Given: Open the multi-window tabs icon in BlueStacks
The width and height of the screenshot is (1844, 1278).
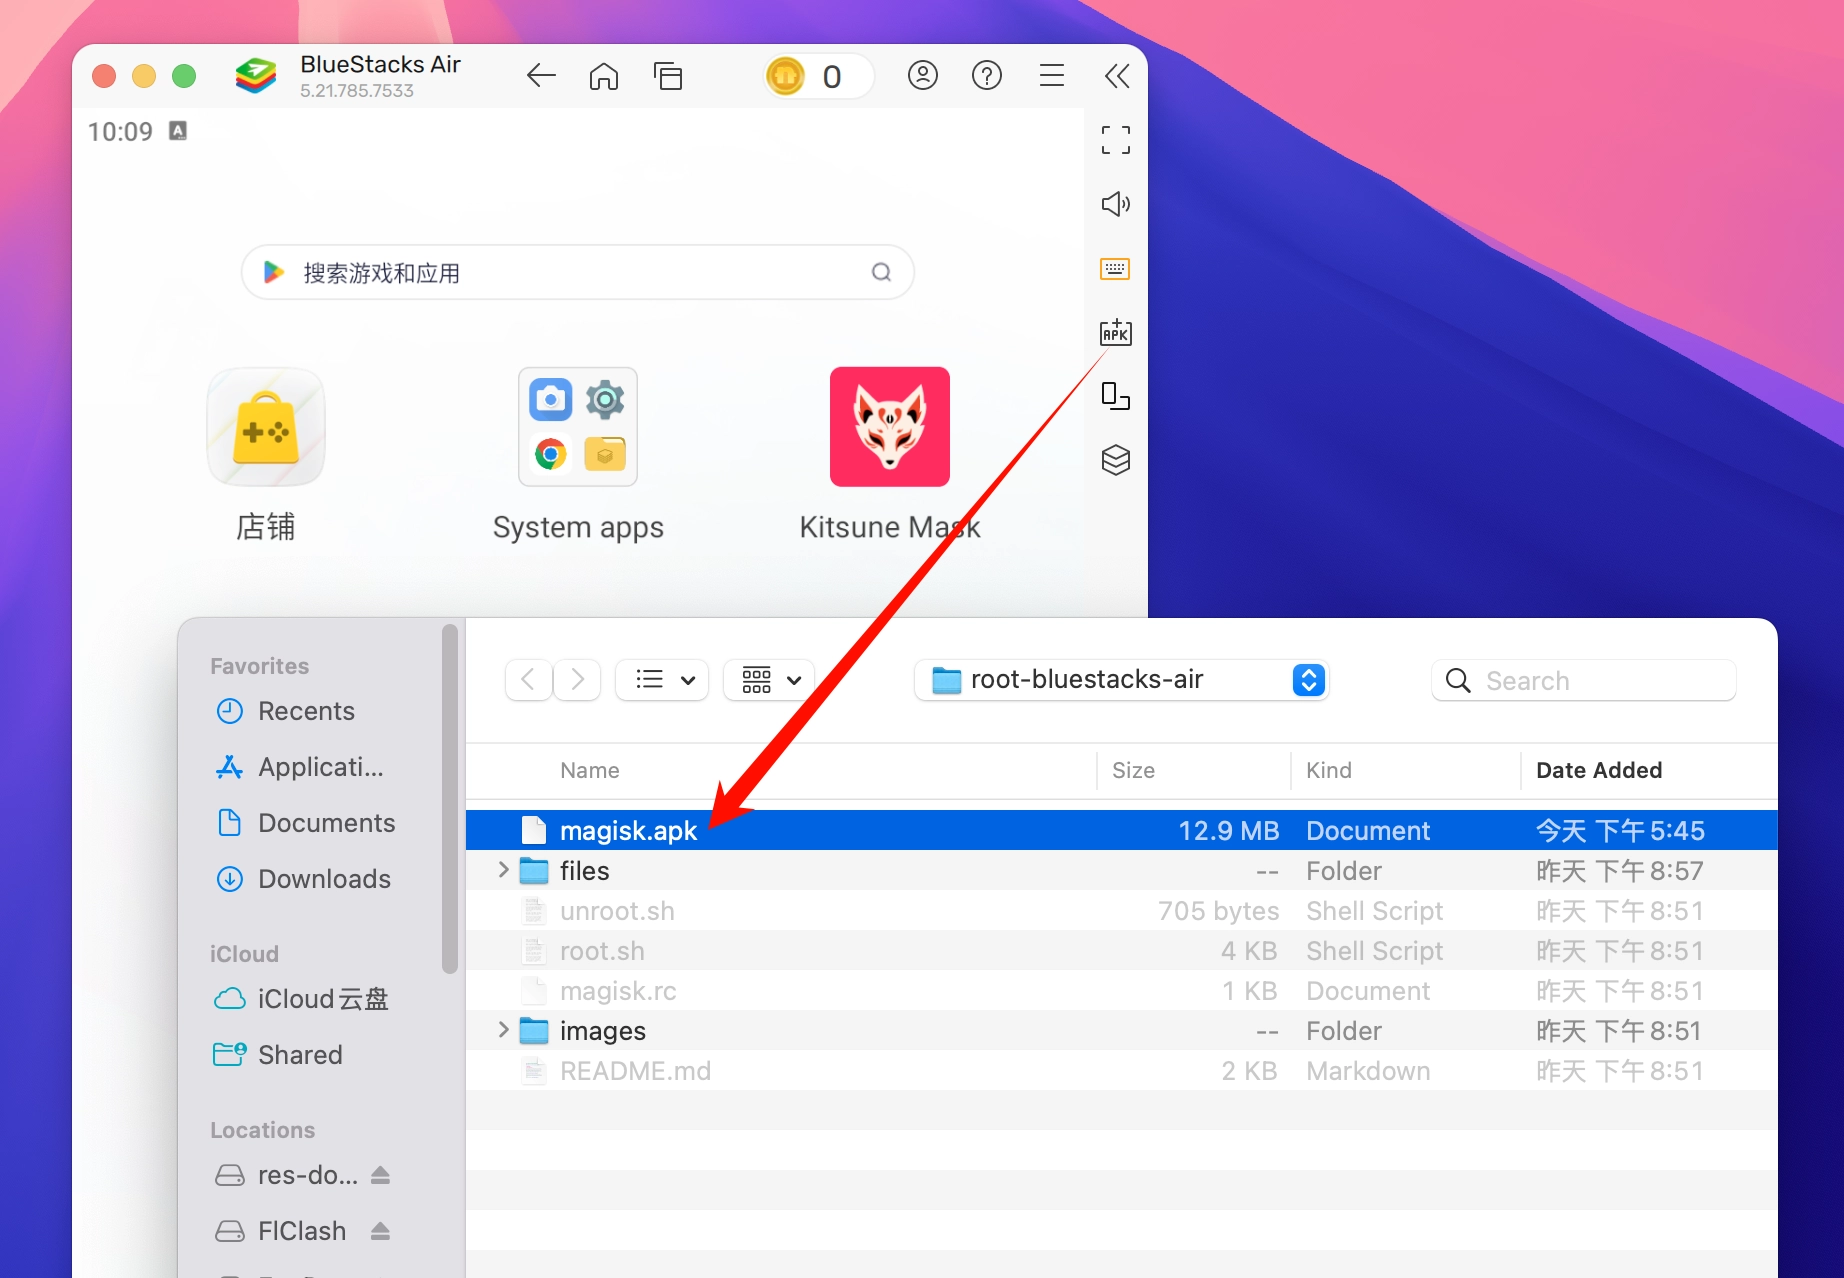Looking at the screenshot, I should click(x=668, y=76).
